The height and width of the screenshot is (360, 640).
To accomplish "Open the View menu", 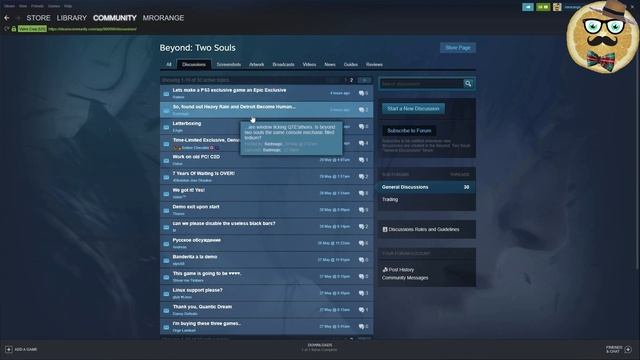I will (23, 6).
